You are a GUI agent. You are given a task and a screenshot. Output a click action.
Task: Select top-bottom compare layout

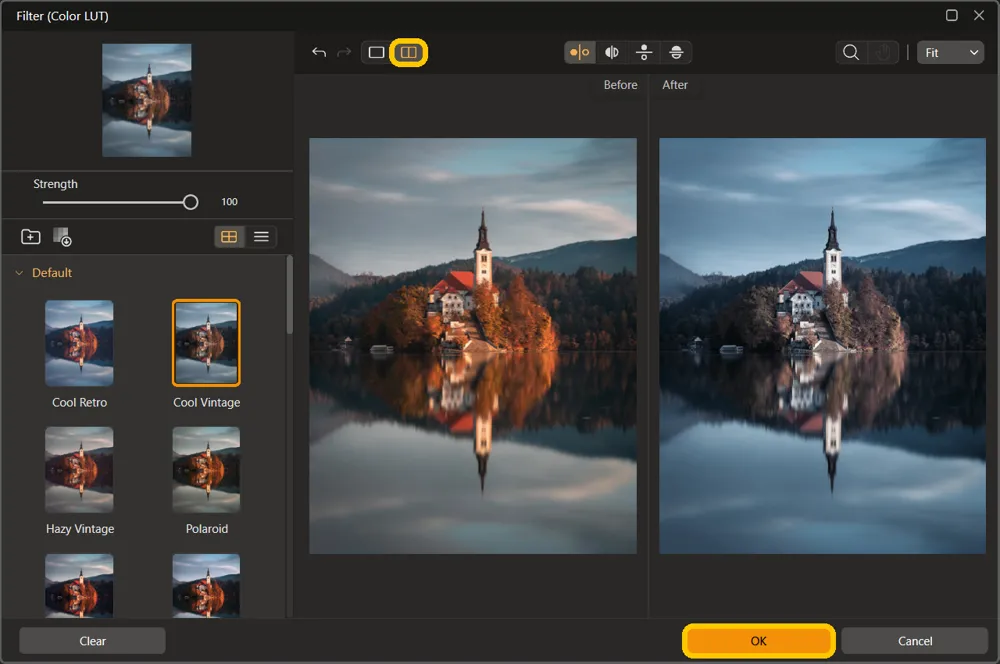[x=644, y=52]
